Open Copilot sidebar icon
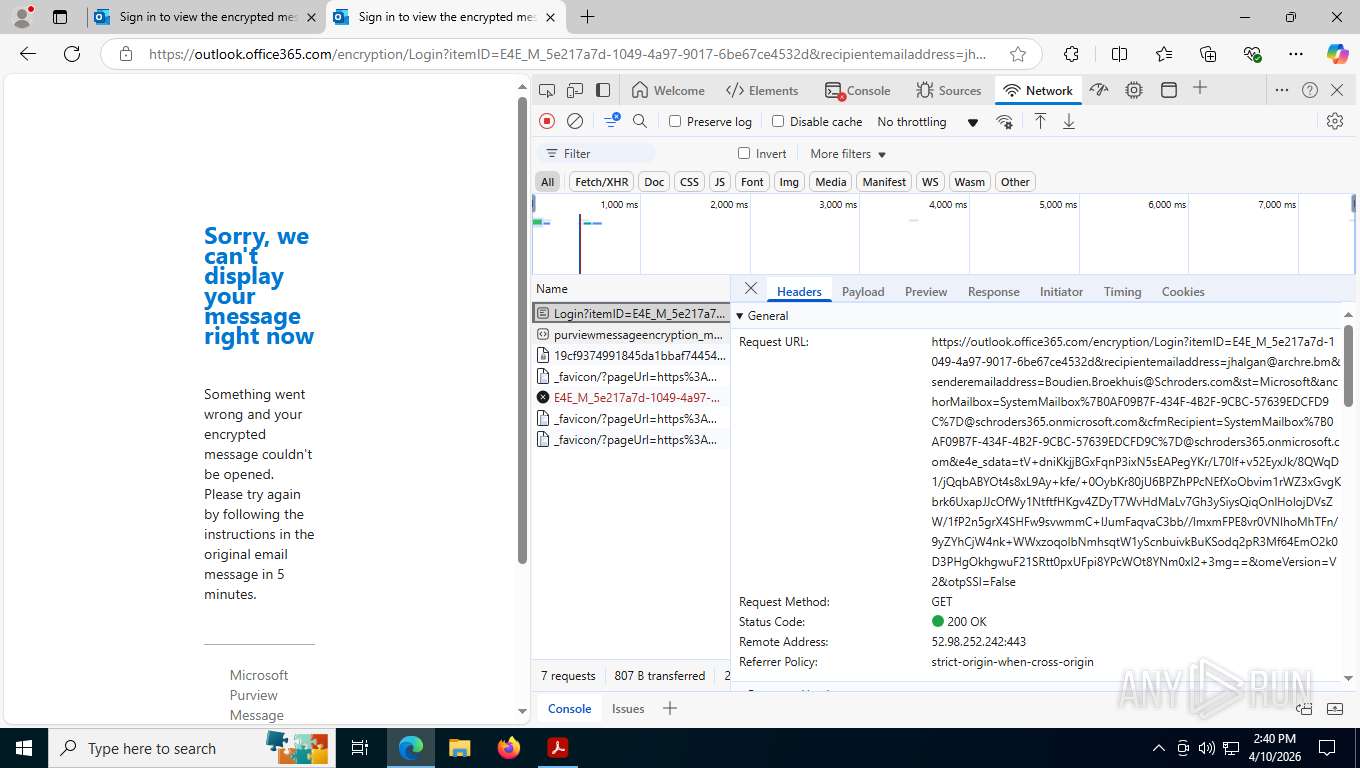The height and width of the screenshot is (768, 1360). tap(1337, 54)
